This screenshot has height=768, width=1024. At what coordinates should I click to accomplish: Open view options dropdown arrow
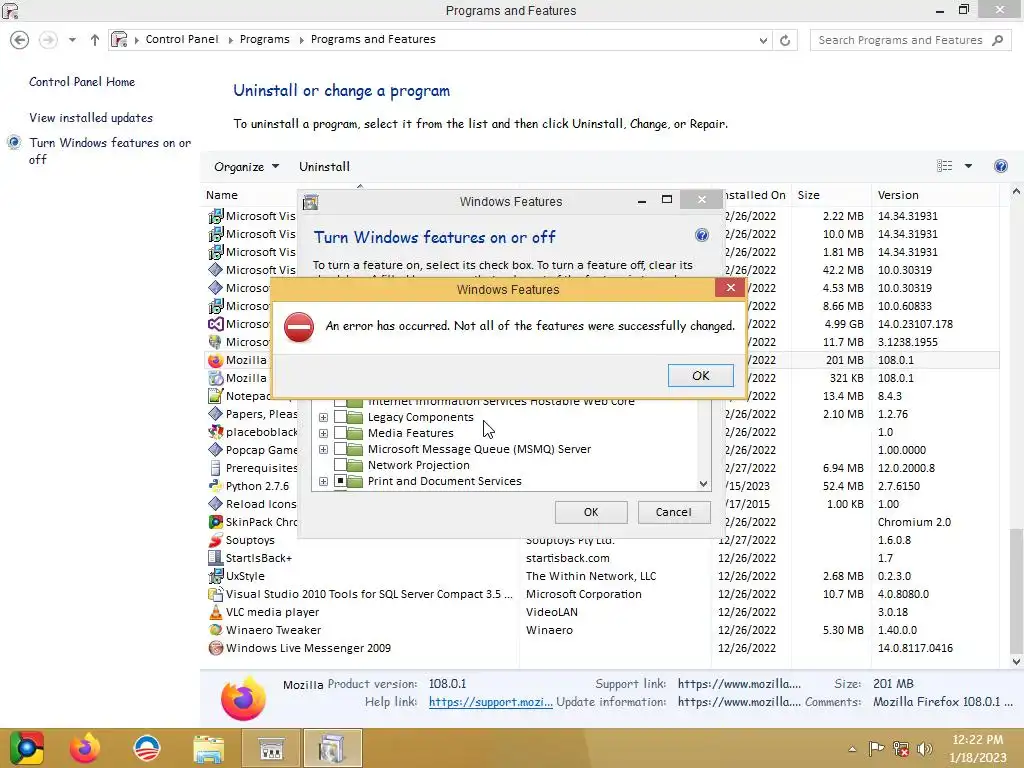[x=968, y=166]
